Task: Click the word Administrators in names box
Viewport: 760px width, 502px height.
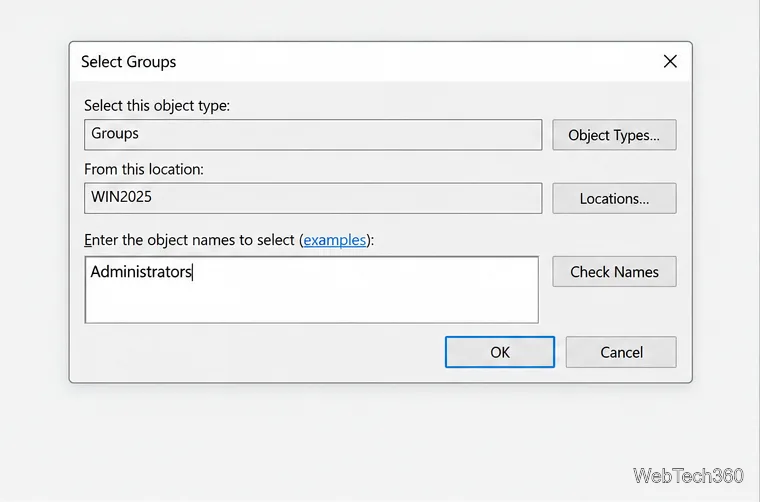Action: point(141,272)
